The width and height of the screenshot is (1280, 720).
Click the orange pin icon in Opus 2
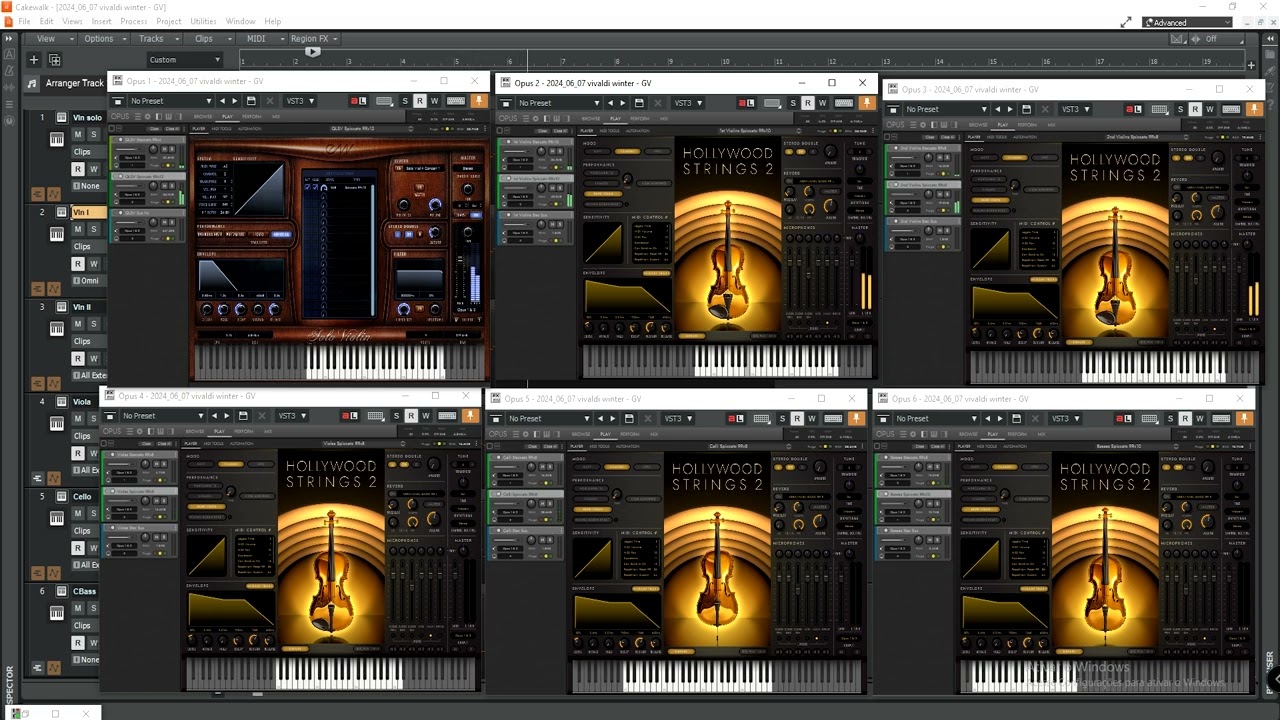(866, 103)
